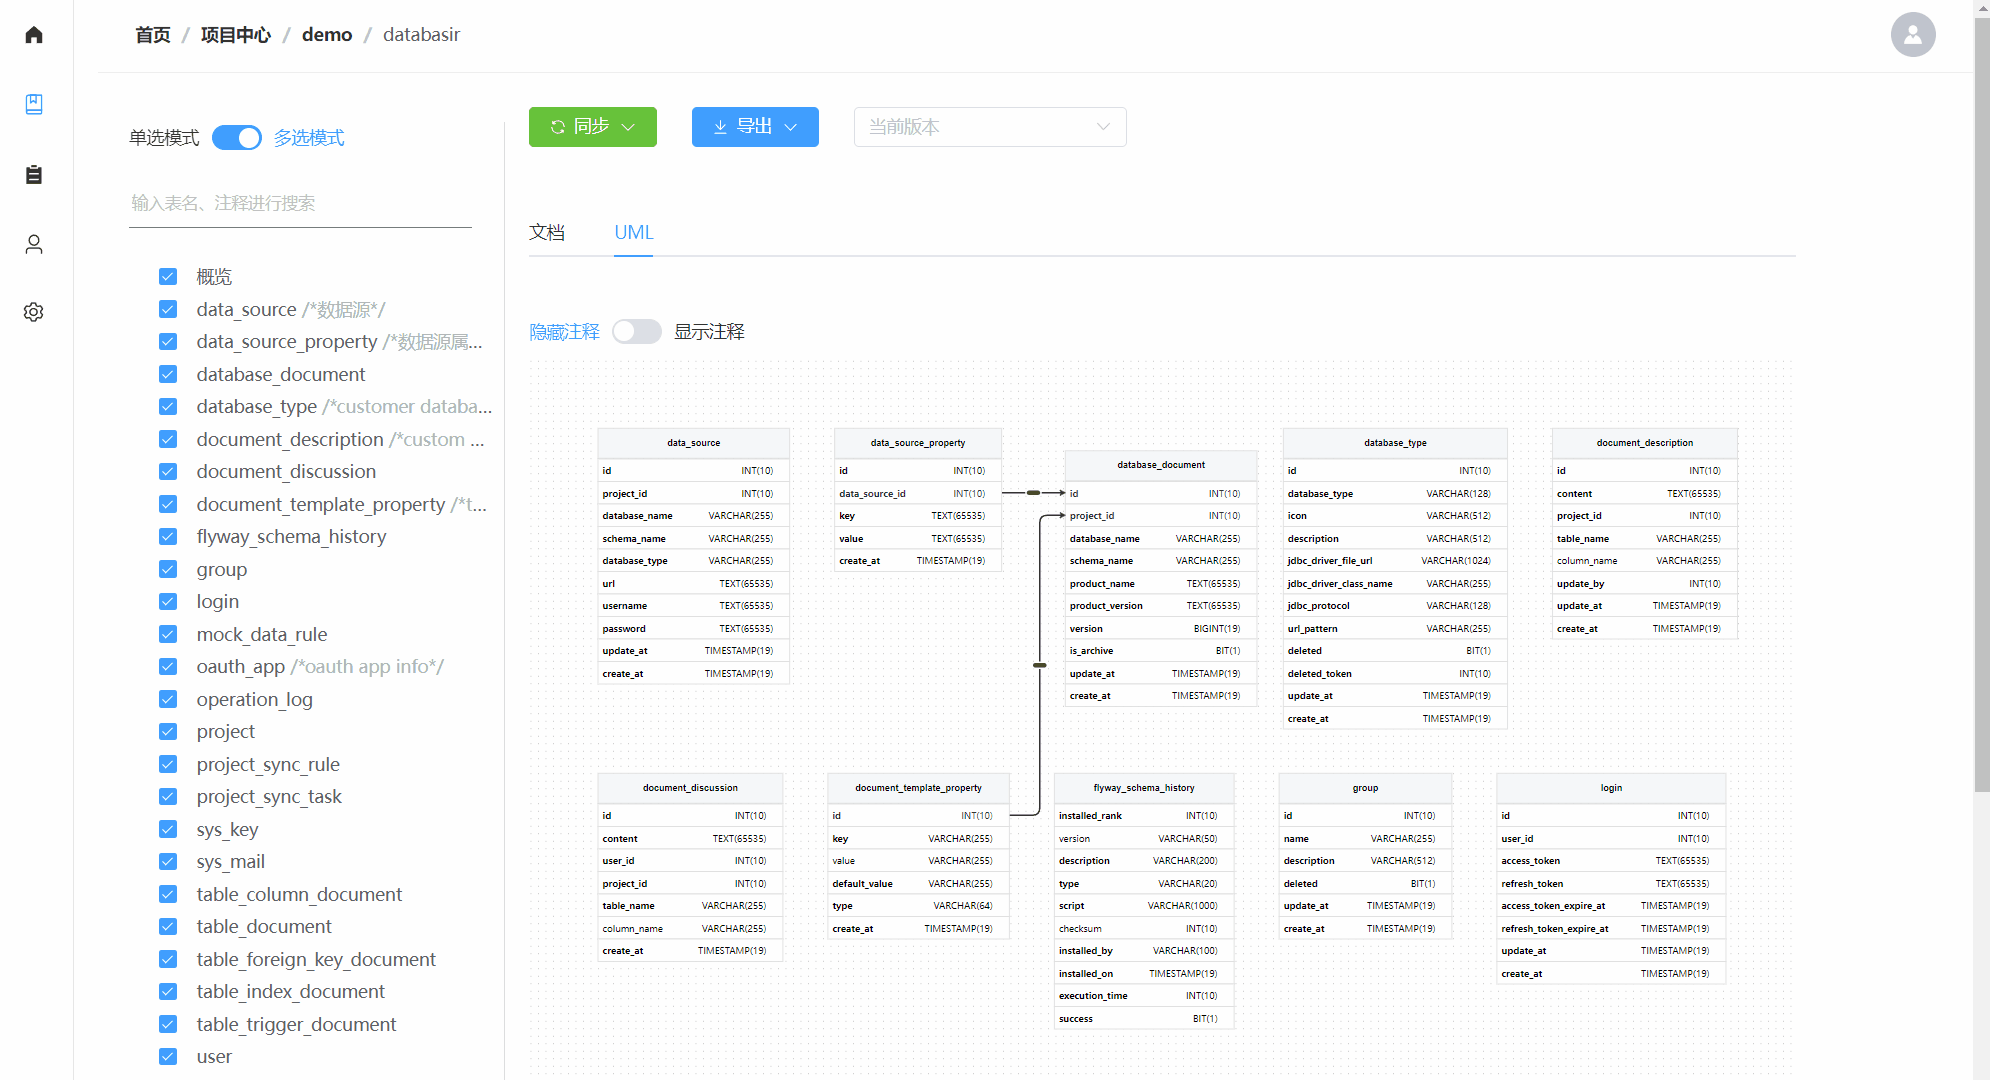Image resolution: width=1990 pixels, height=1080 pixels.
Task: Click the clipboard icon in left sidebar
Action: click(33, 174)
